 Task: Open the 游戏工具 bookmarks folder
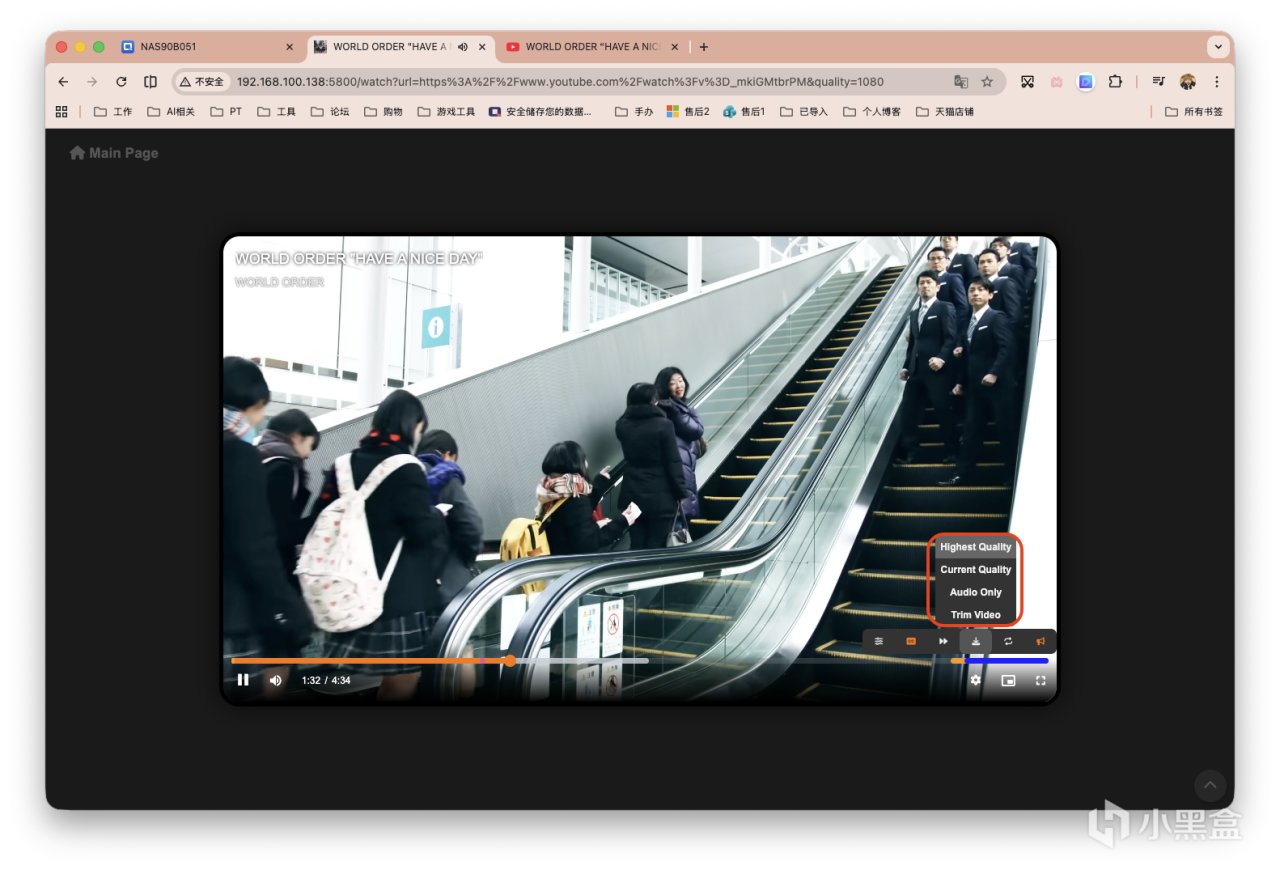446,112
